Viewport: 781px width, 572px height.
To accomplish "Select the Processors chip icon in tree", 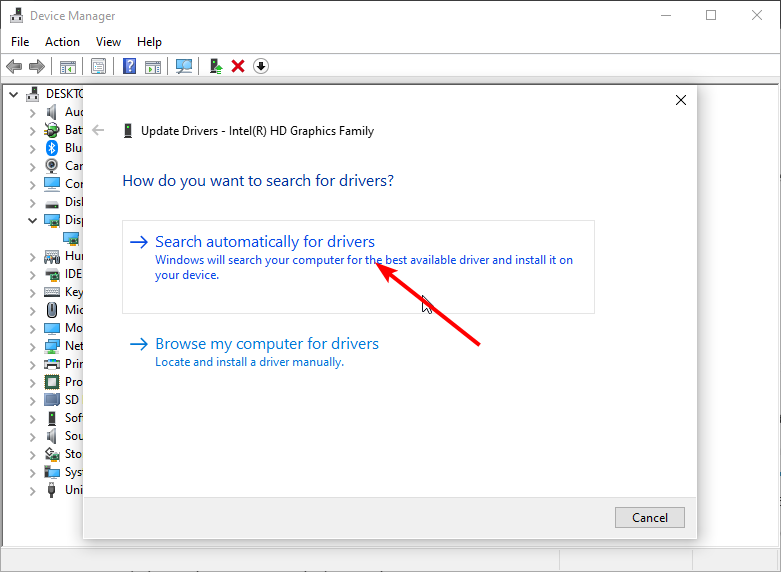I will coord(52,382).
